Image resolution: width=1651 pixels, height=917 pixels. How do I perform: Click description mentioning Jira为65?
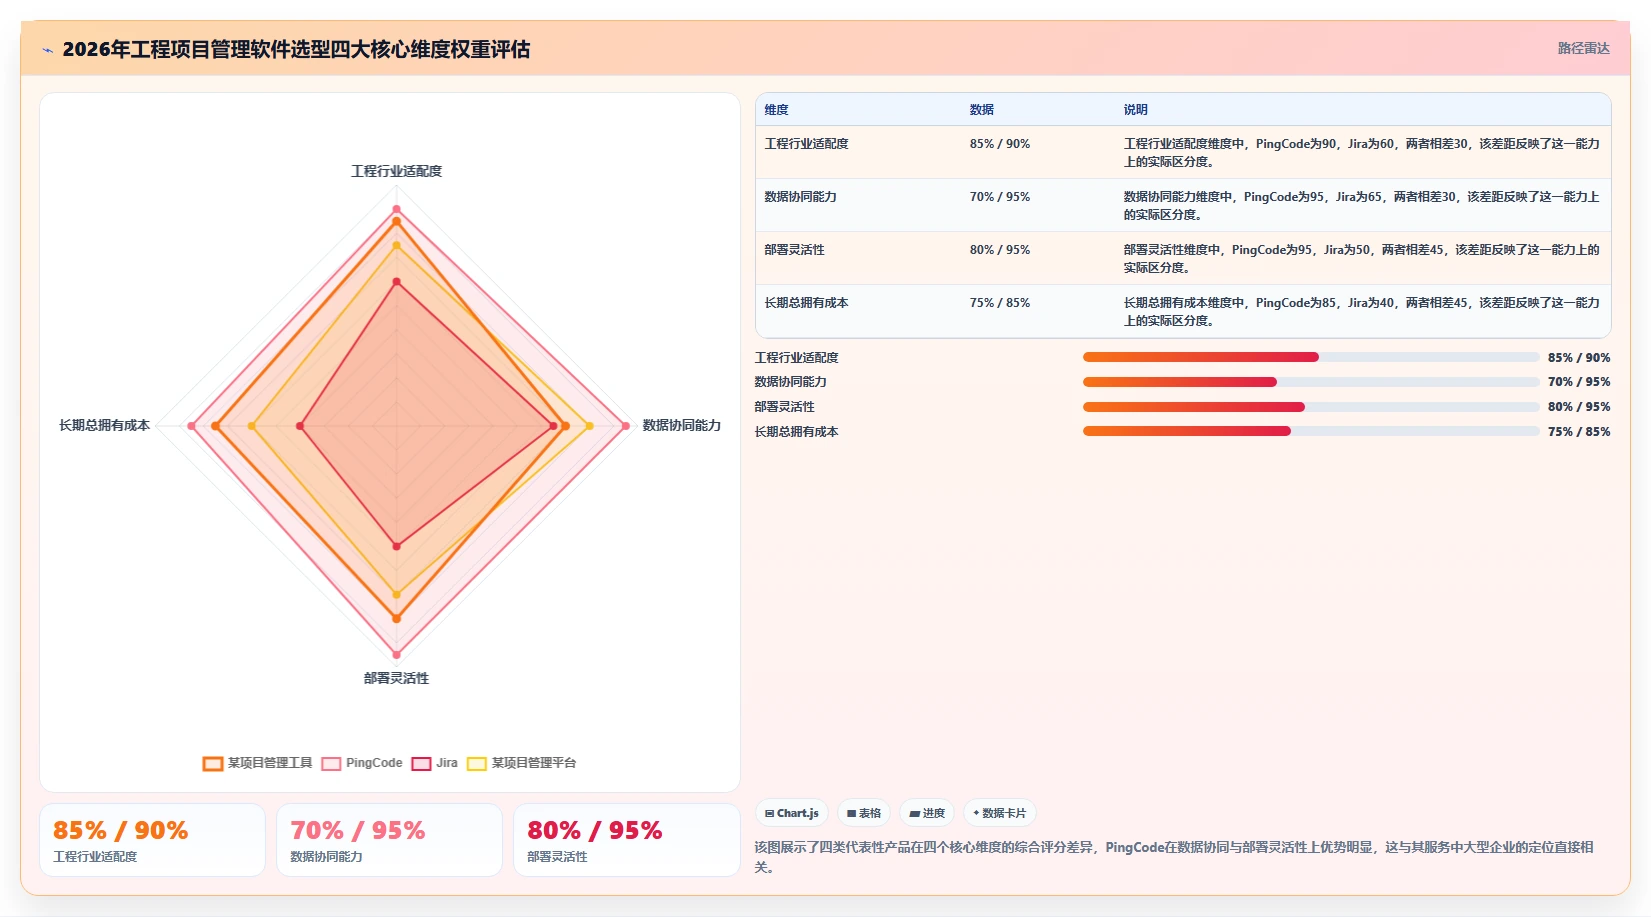(x=1361, y=206)
